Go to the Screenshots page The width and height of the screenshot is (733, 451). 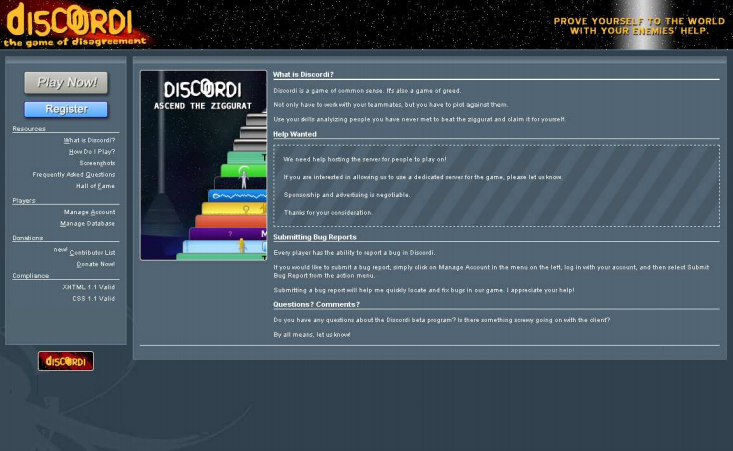click(x=97, y=163)
